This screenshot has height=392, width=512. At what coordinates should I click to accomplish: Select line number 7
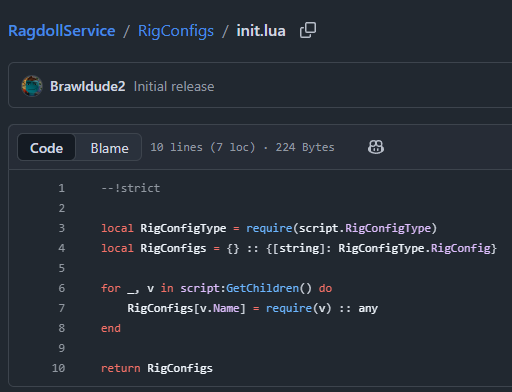pyautogui.click(x=62, y=308)
